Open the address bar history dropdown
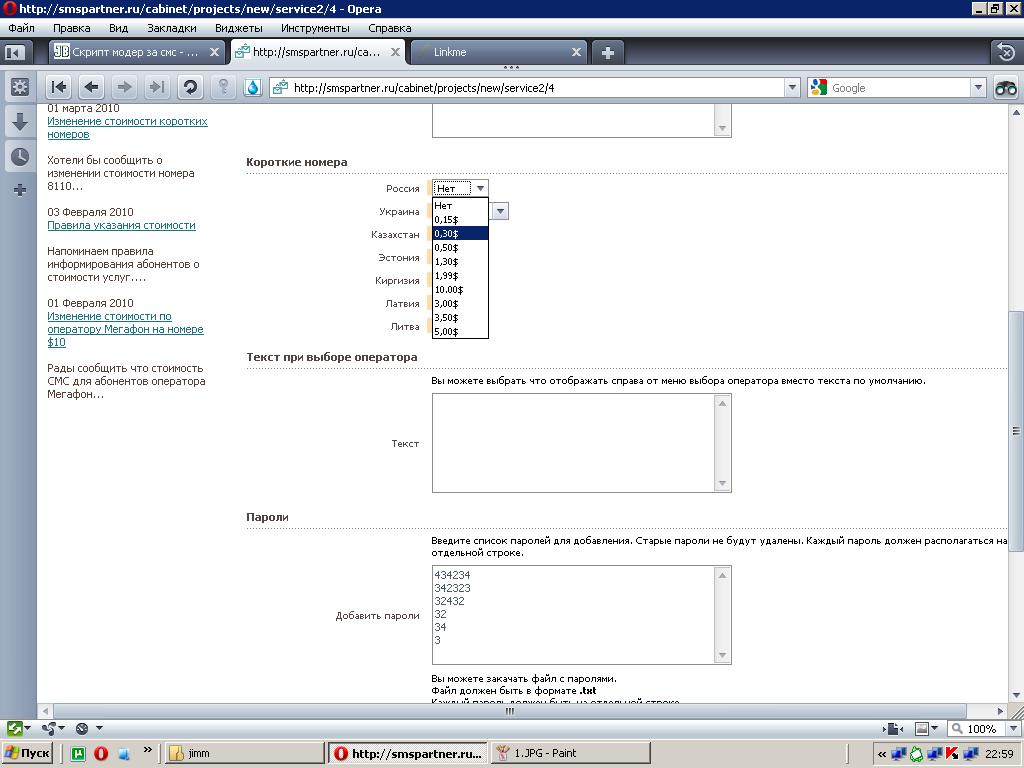 tap(792, 88)
